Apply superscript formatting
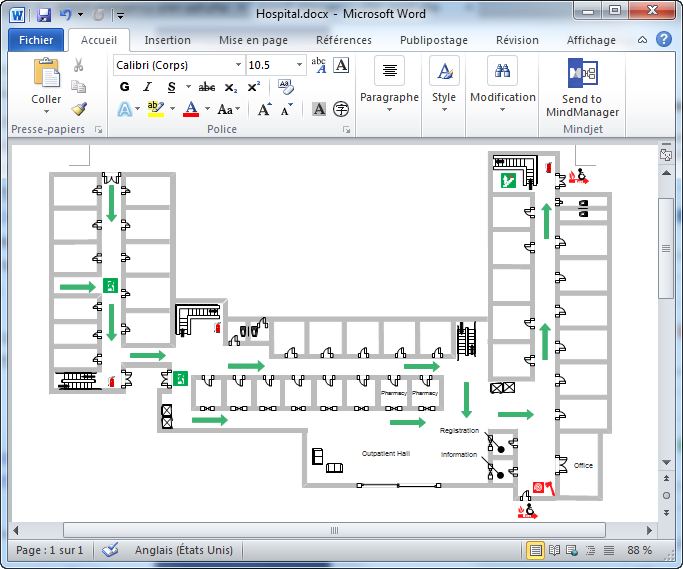The width and height of the screenshot is (683, 569). coord(254,87)
